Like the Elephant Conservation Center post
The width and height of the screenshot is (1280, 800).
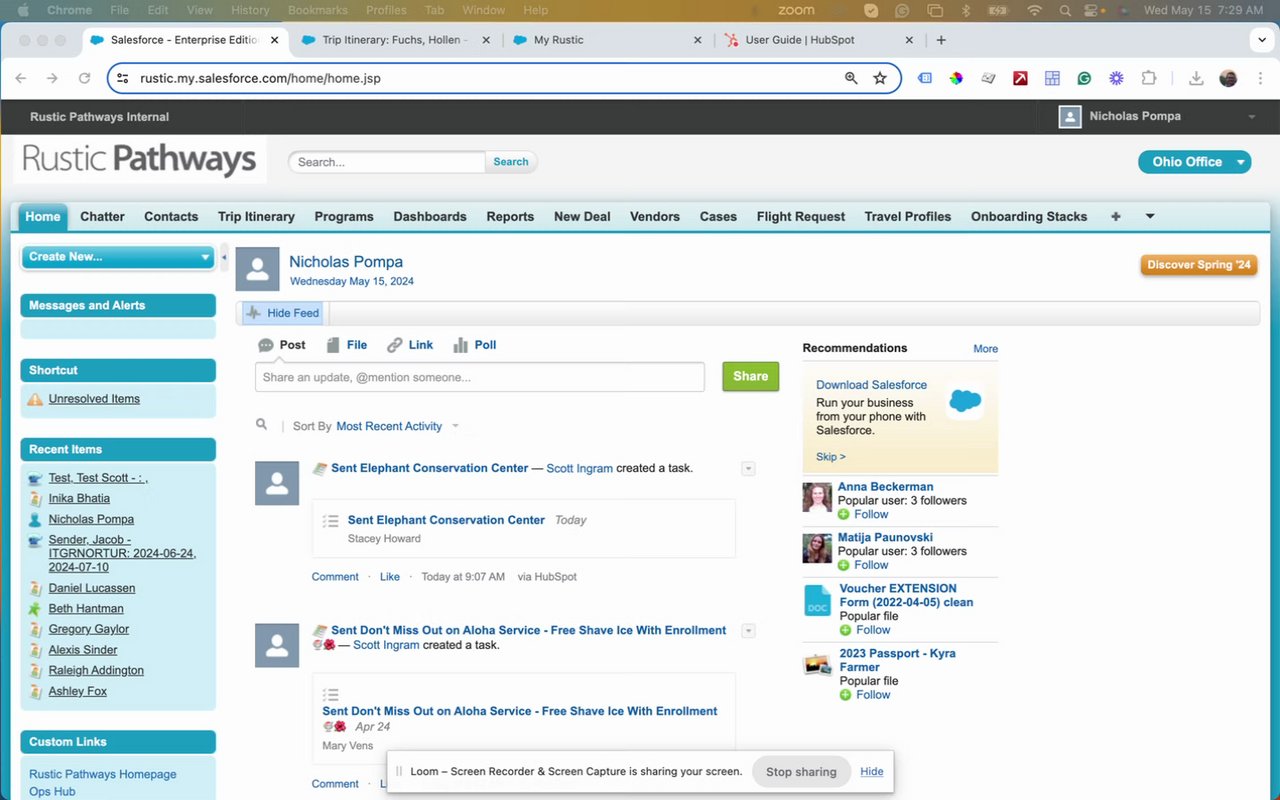point(390,577)
